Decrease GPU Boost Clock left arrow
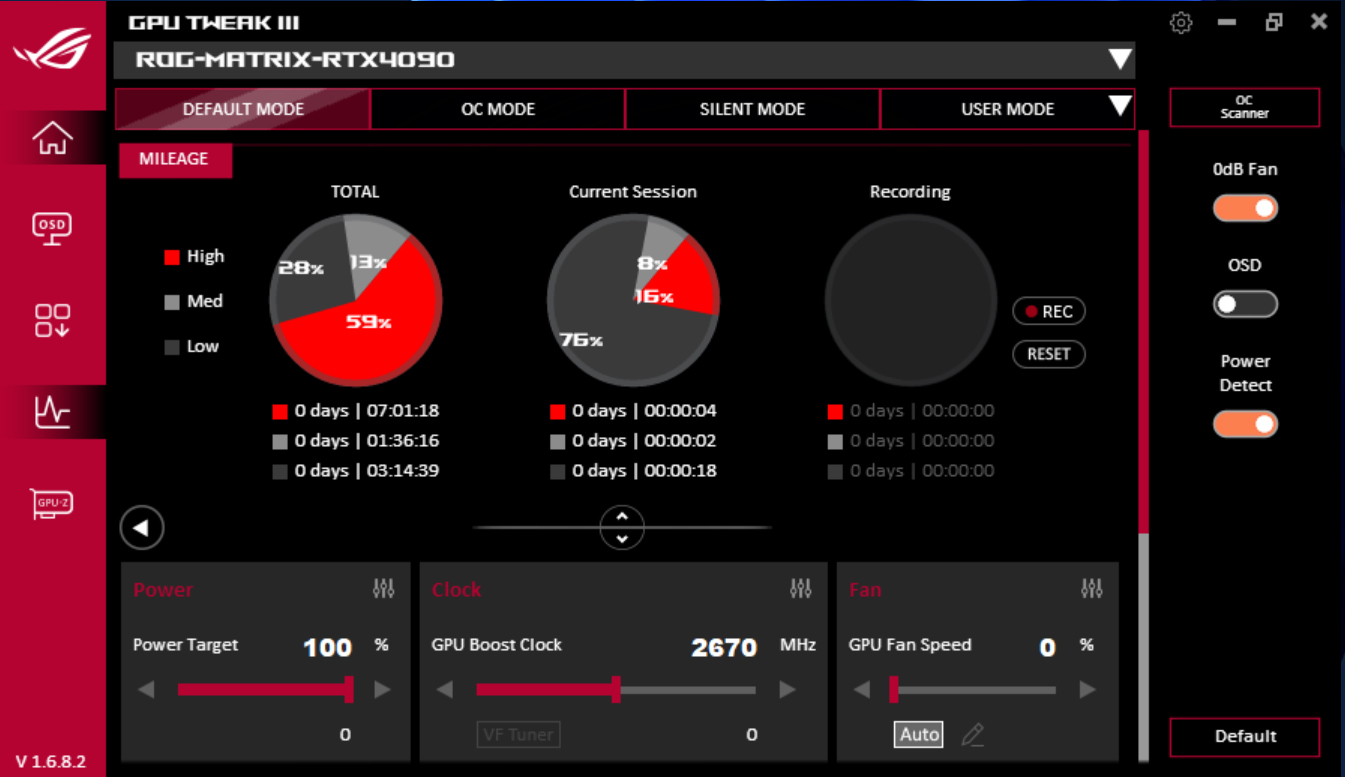The width and height of the screenshot is (1345, 777). 445,689
